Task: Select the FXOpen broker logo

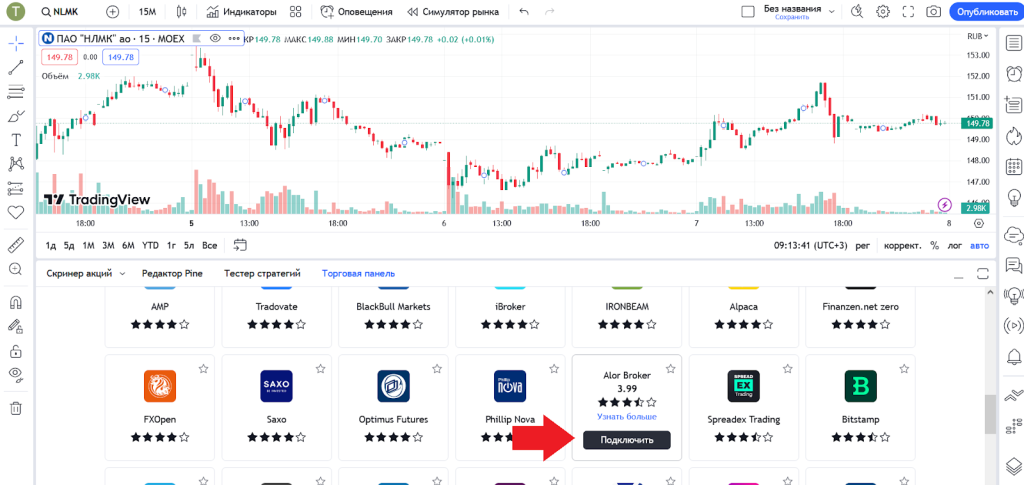Action: tap(160, 386)
